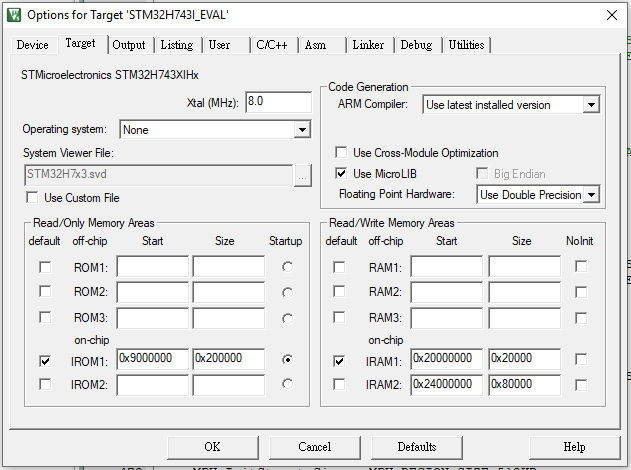
Task: Click the Xtal (MHz) input field
Action: pyautogui.click(x=278, y=102)
